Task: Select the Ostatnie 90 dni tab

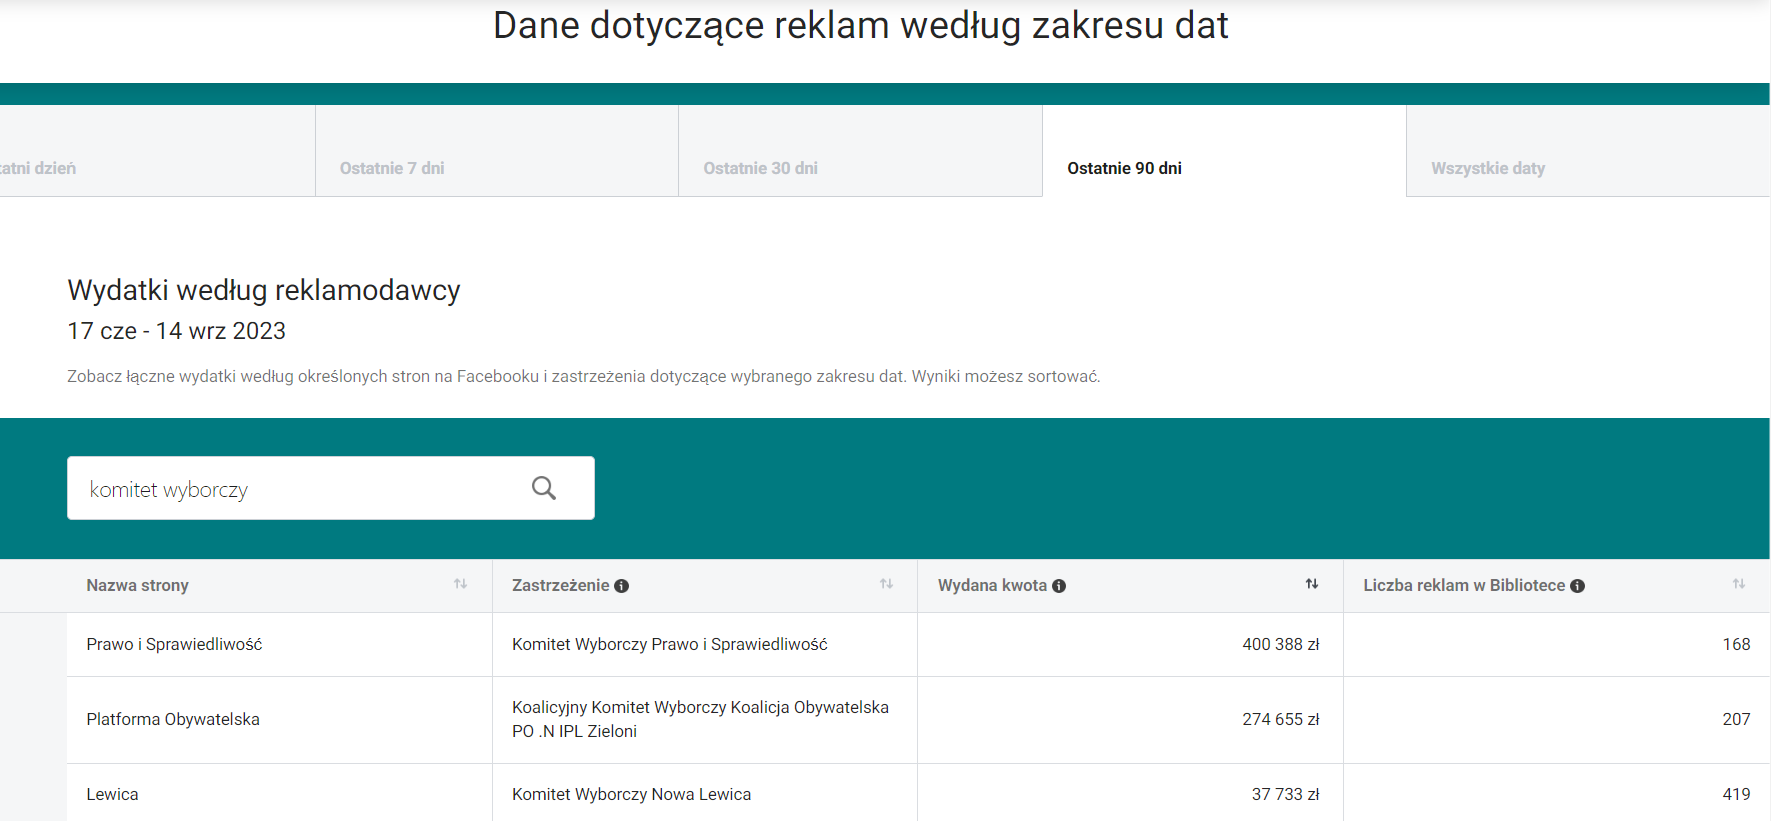Action: 1124,168
